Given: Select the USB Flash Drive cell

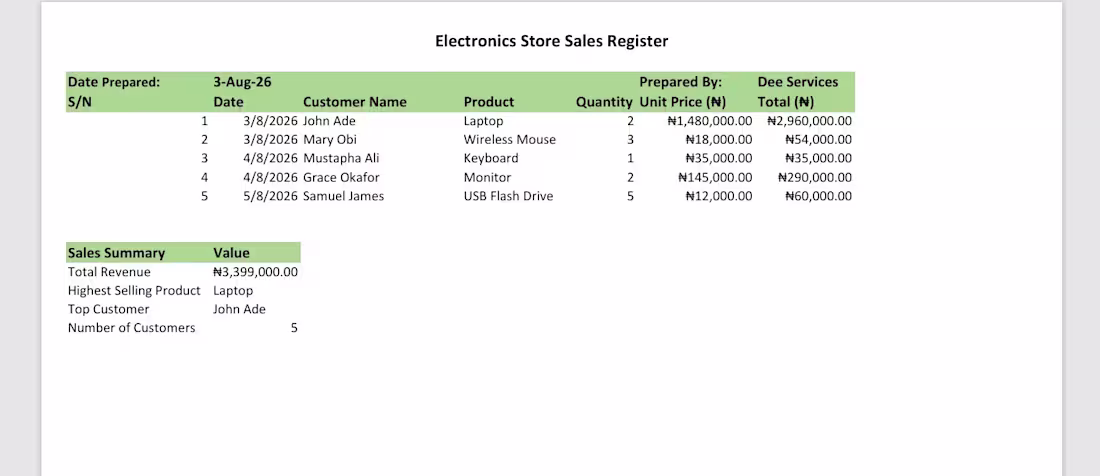Looking at the screenshot, I should click(x=509, y=196).
